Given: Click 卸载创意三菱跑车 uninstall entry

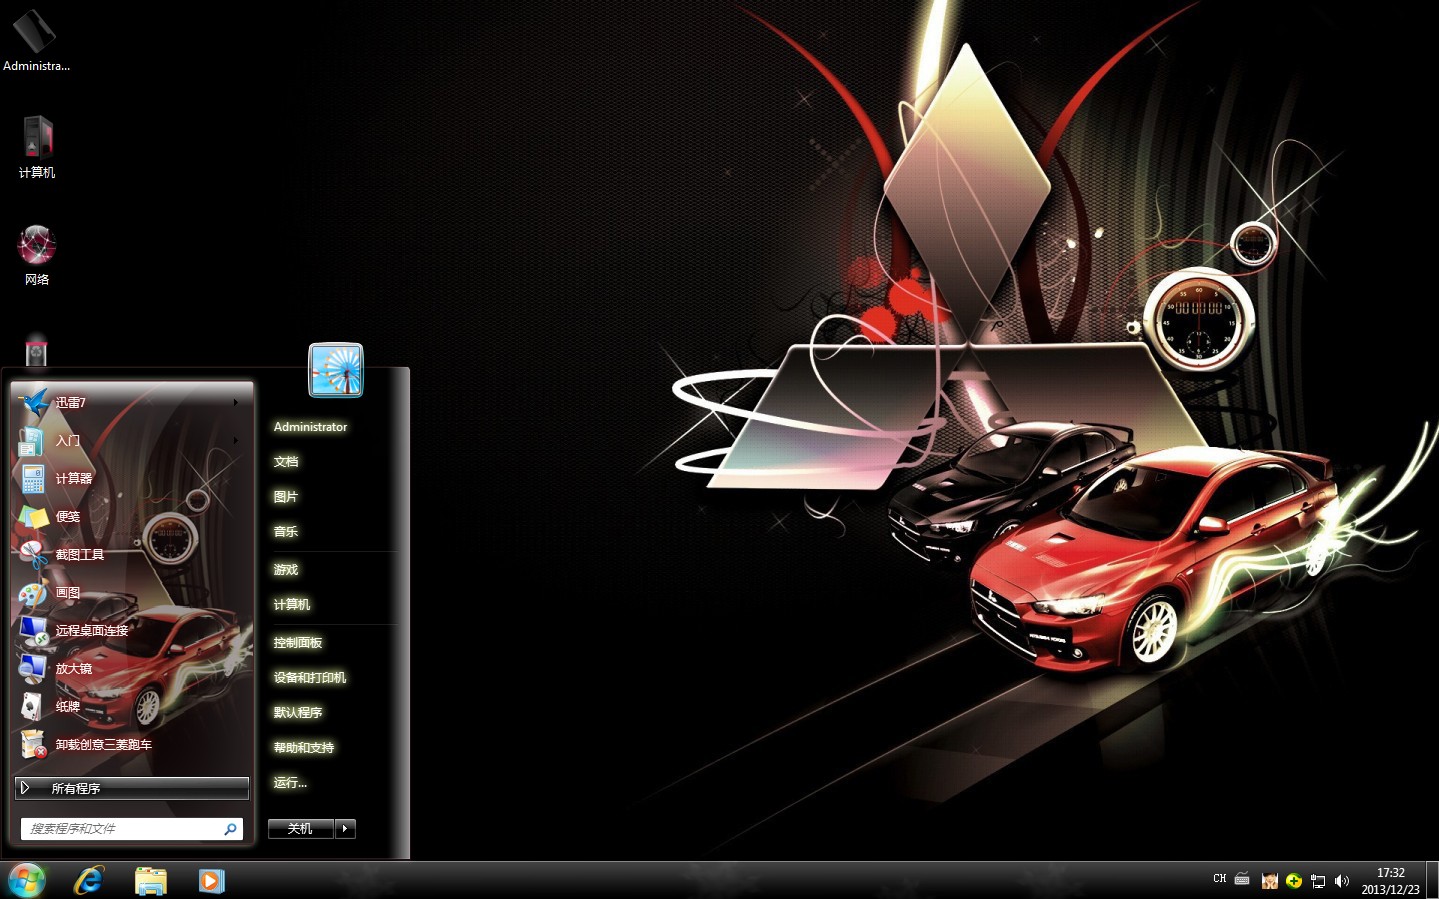Looking at the screenshot, I should (130, 744).
